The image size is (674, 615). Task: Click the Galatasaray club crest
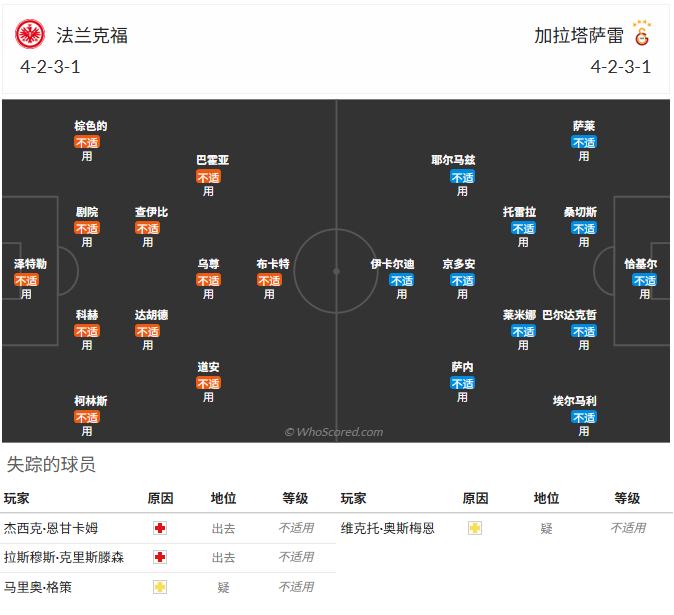tap(642, 35)
